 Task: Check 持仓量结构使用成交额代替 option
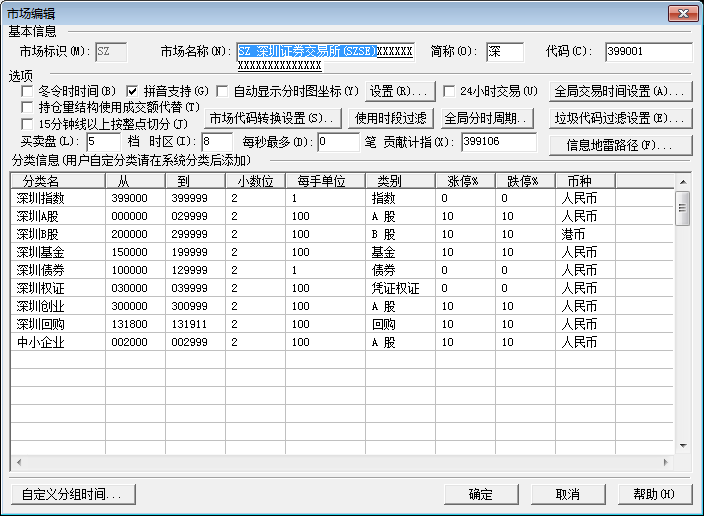28,107
